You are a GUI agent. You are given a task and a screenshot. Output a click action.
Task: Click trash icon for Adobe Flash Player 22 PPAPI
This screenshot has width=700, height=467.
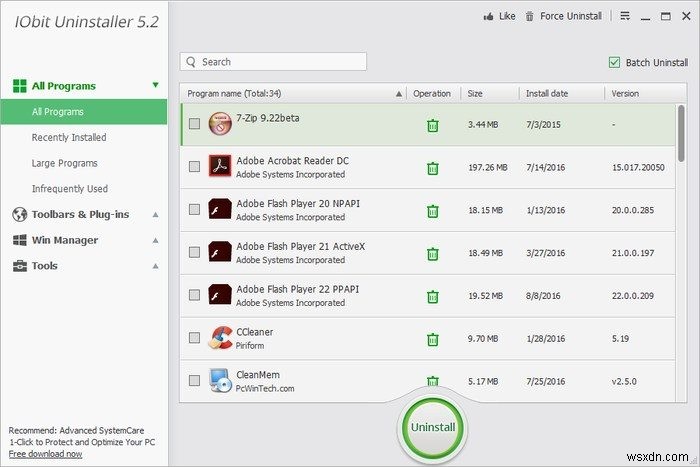[x=433, y=297]
